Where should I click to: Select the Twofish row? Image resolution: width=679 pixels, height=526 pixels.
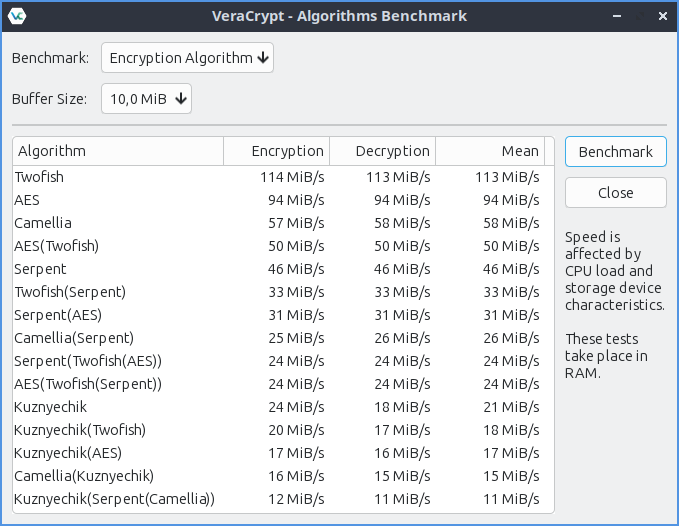coord(283,177)
